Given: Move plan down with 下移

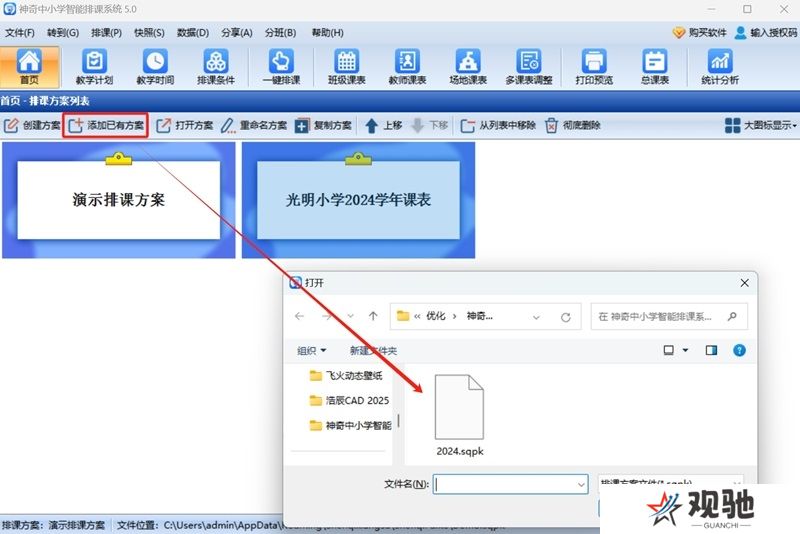Looking at the screenshot, I should pos(430,125).
